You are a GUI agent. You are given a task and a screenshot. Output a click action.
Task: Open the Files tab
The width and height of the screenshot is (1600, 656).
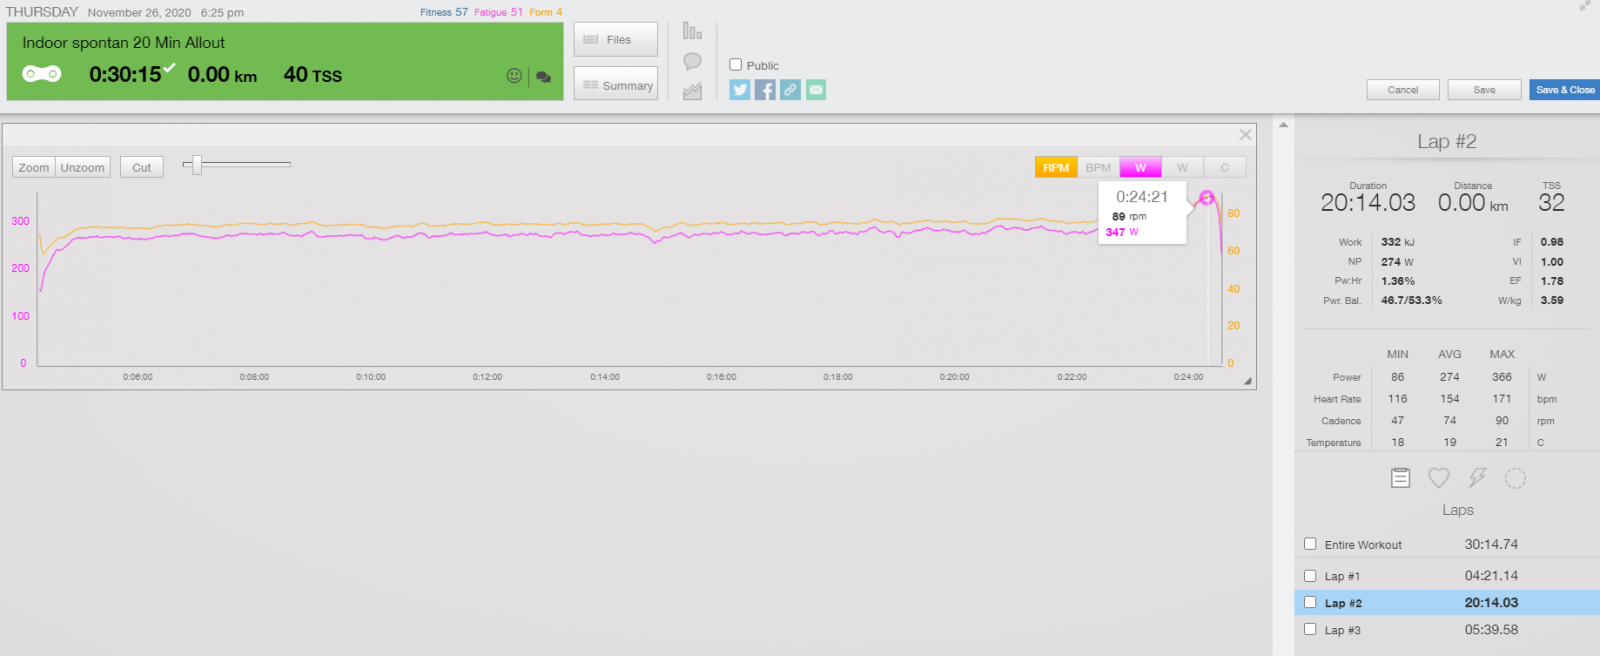pyautogui.click(x=616, y=40)
